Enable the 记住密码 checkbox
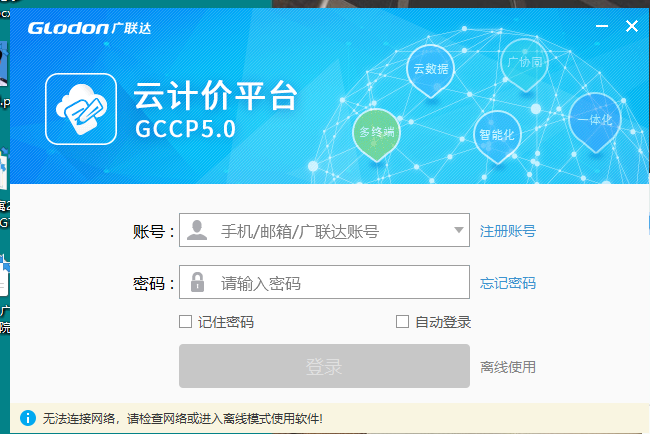Viewport: 650px width, 434px height. click(185, 321)
